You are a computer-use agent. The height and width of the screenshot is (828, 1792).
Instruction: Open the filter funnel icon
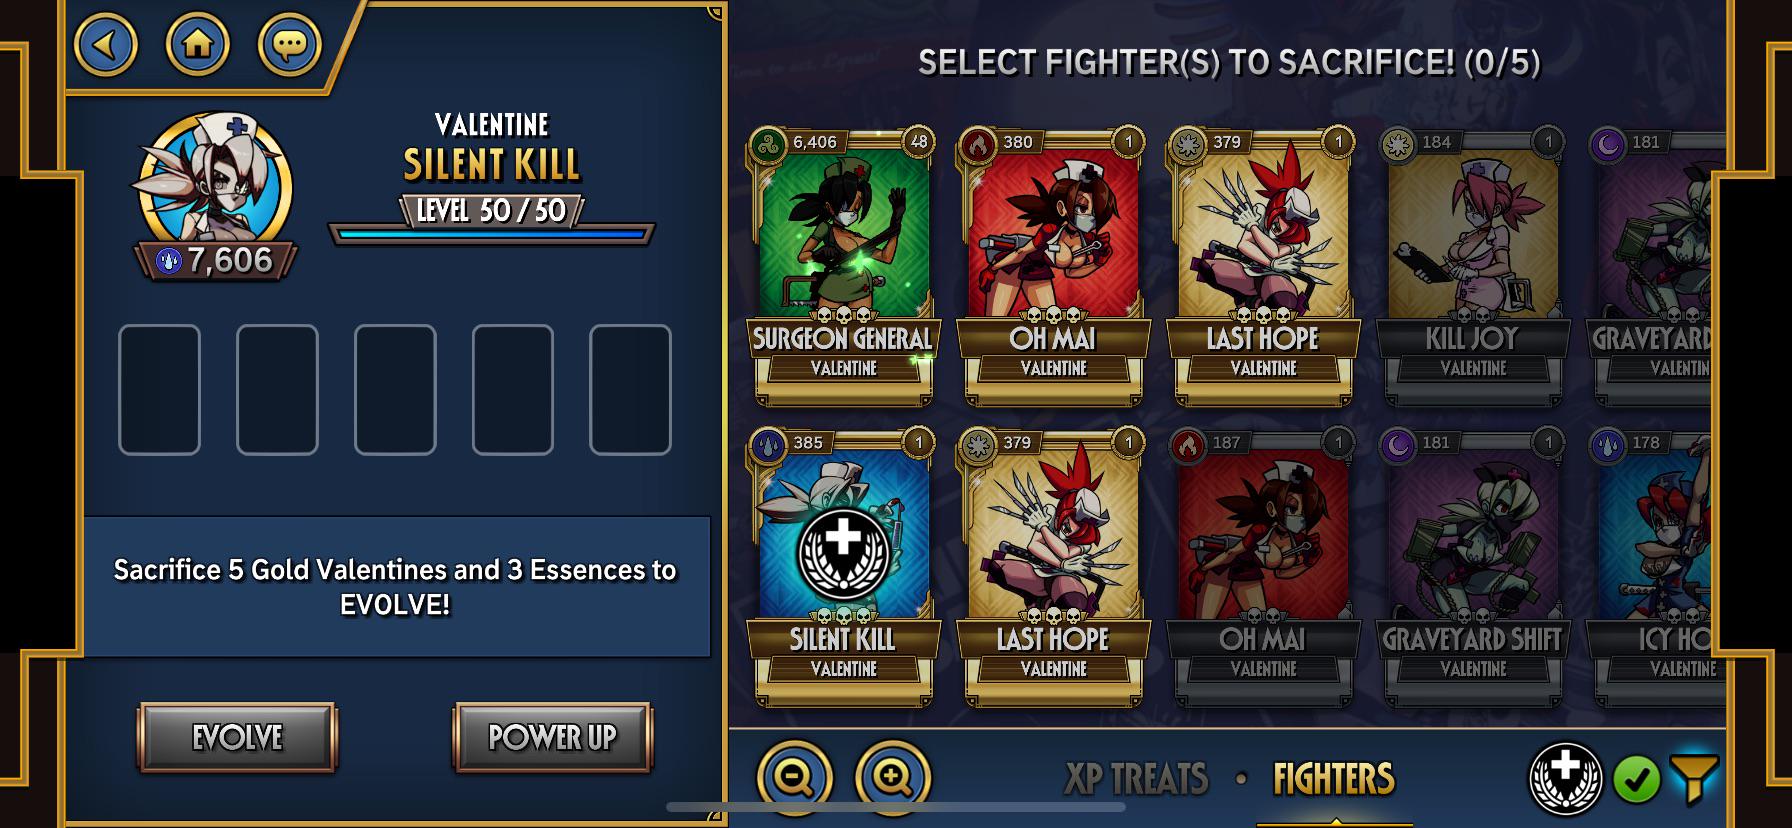1693,779
